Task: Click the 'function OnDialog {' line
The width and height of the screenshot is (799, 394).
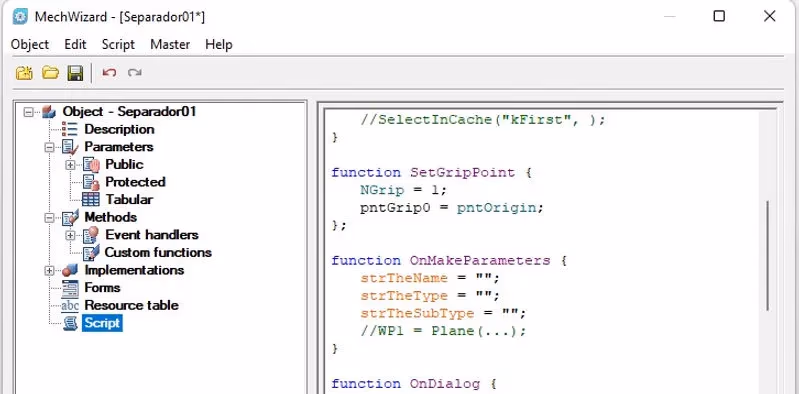Action: pos(414,383)
